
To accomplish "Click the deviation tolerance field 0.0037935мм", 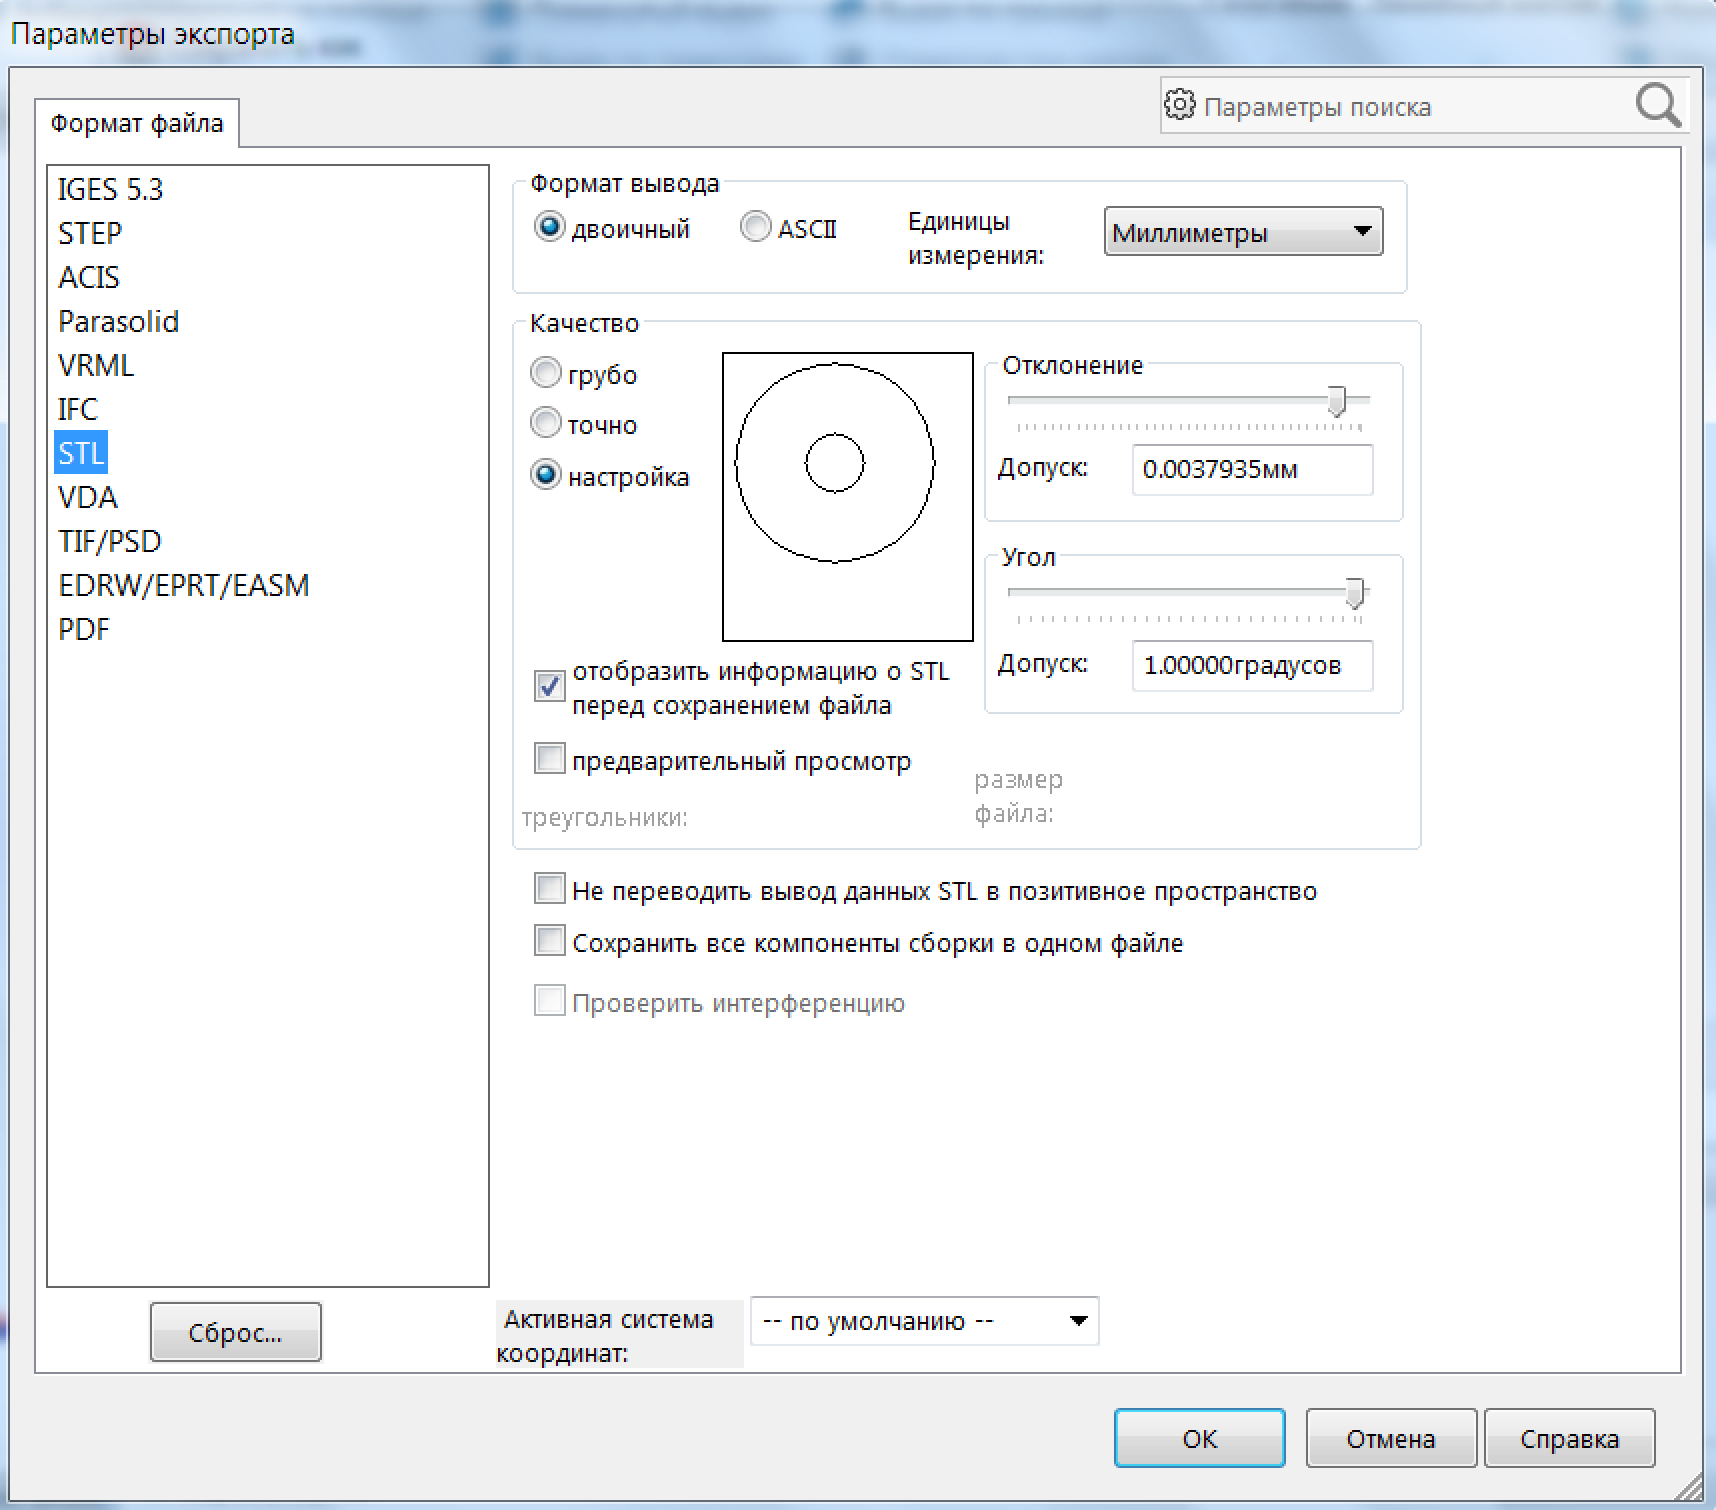I will [x=1252, y=469].
